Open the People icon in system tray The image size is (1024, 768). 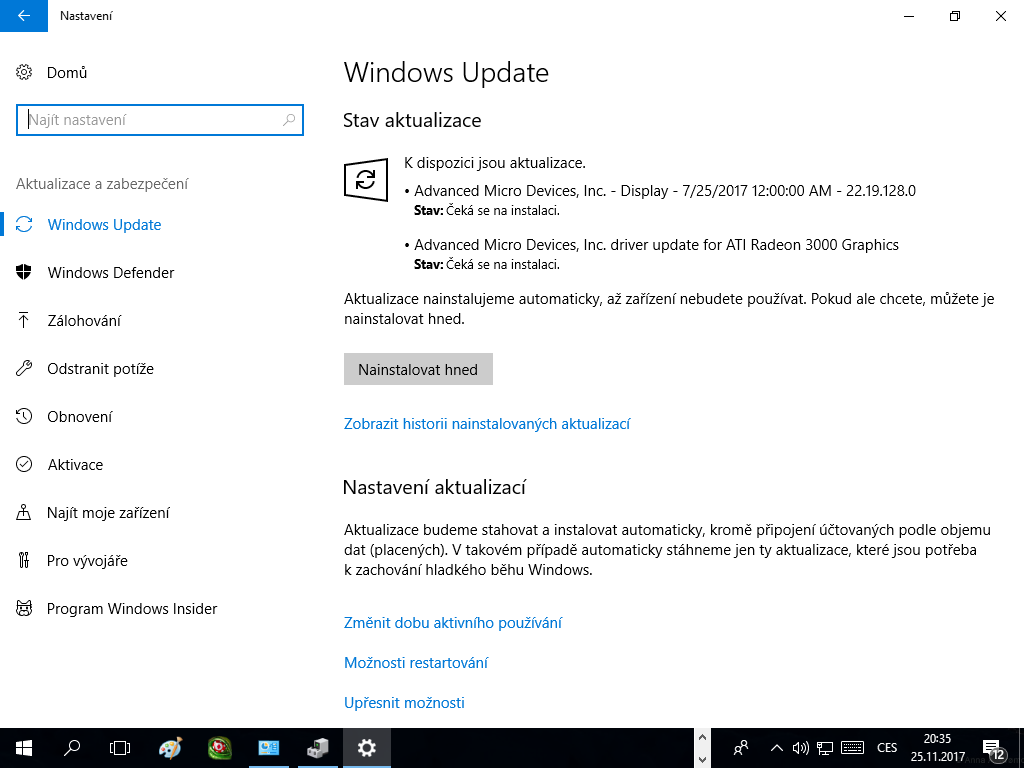(x=741, y=748)
